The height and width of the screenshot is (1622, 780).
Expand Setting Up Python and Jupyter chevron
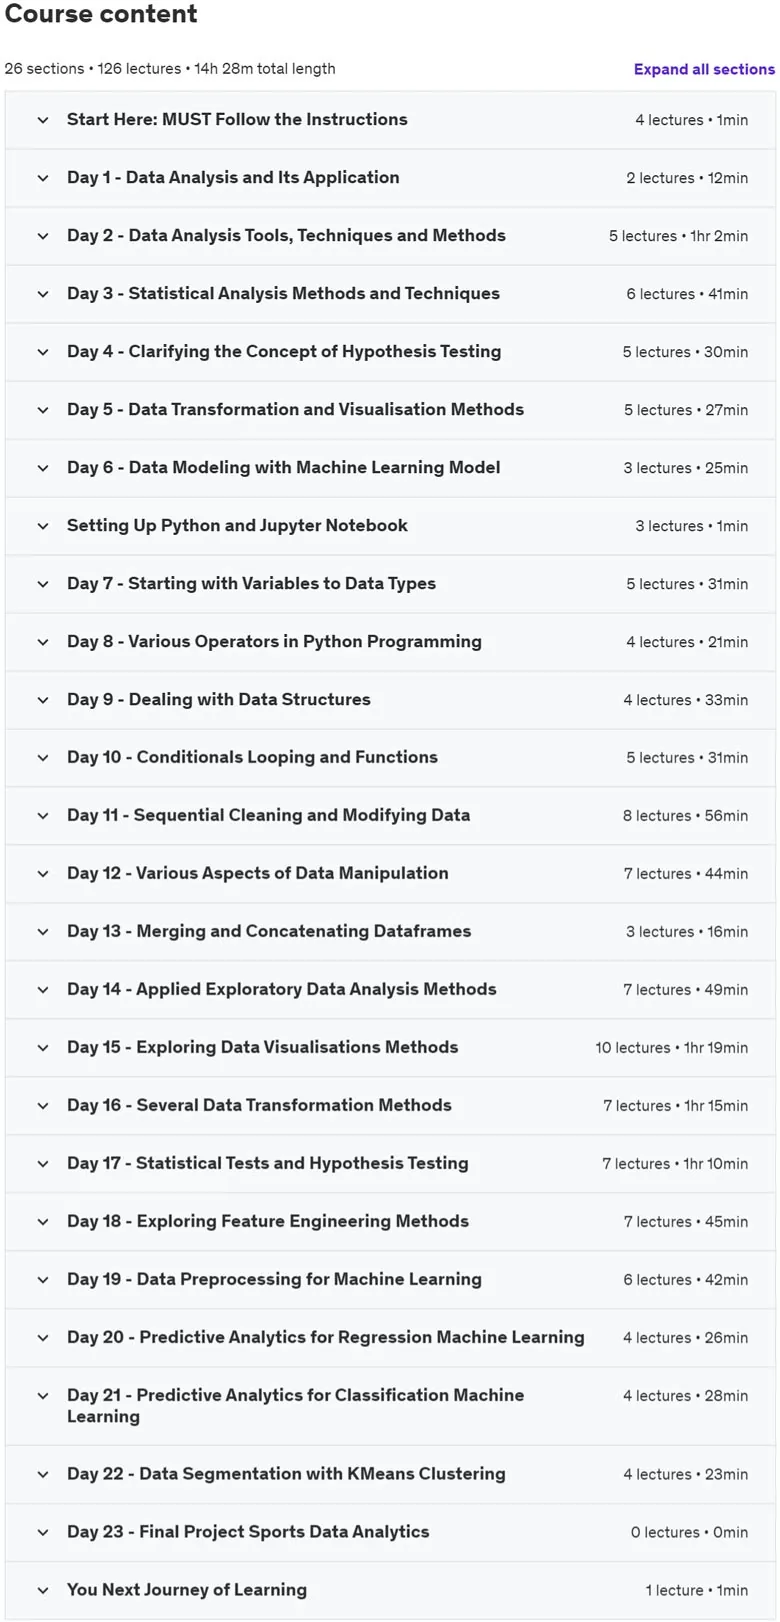pyautogui.click(x=43, y=526)
